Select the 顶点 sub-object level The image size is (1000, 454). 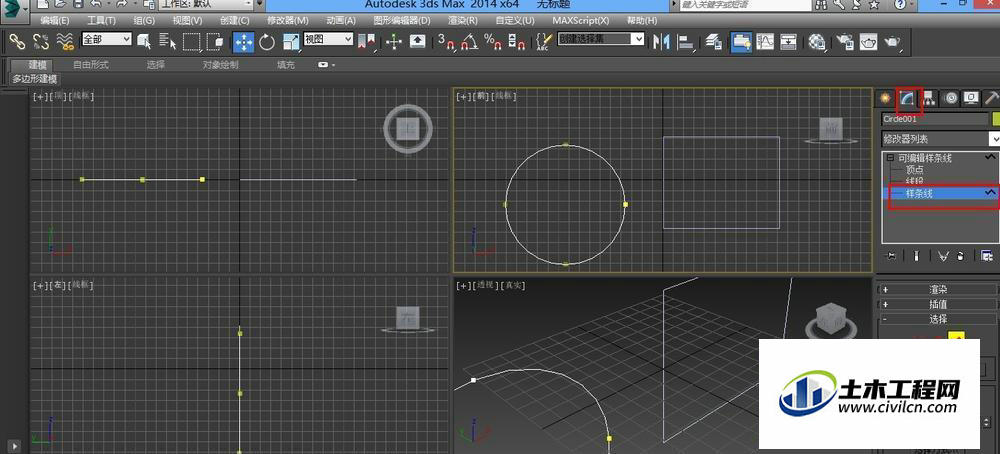[915, 170]
